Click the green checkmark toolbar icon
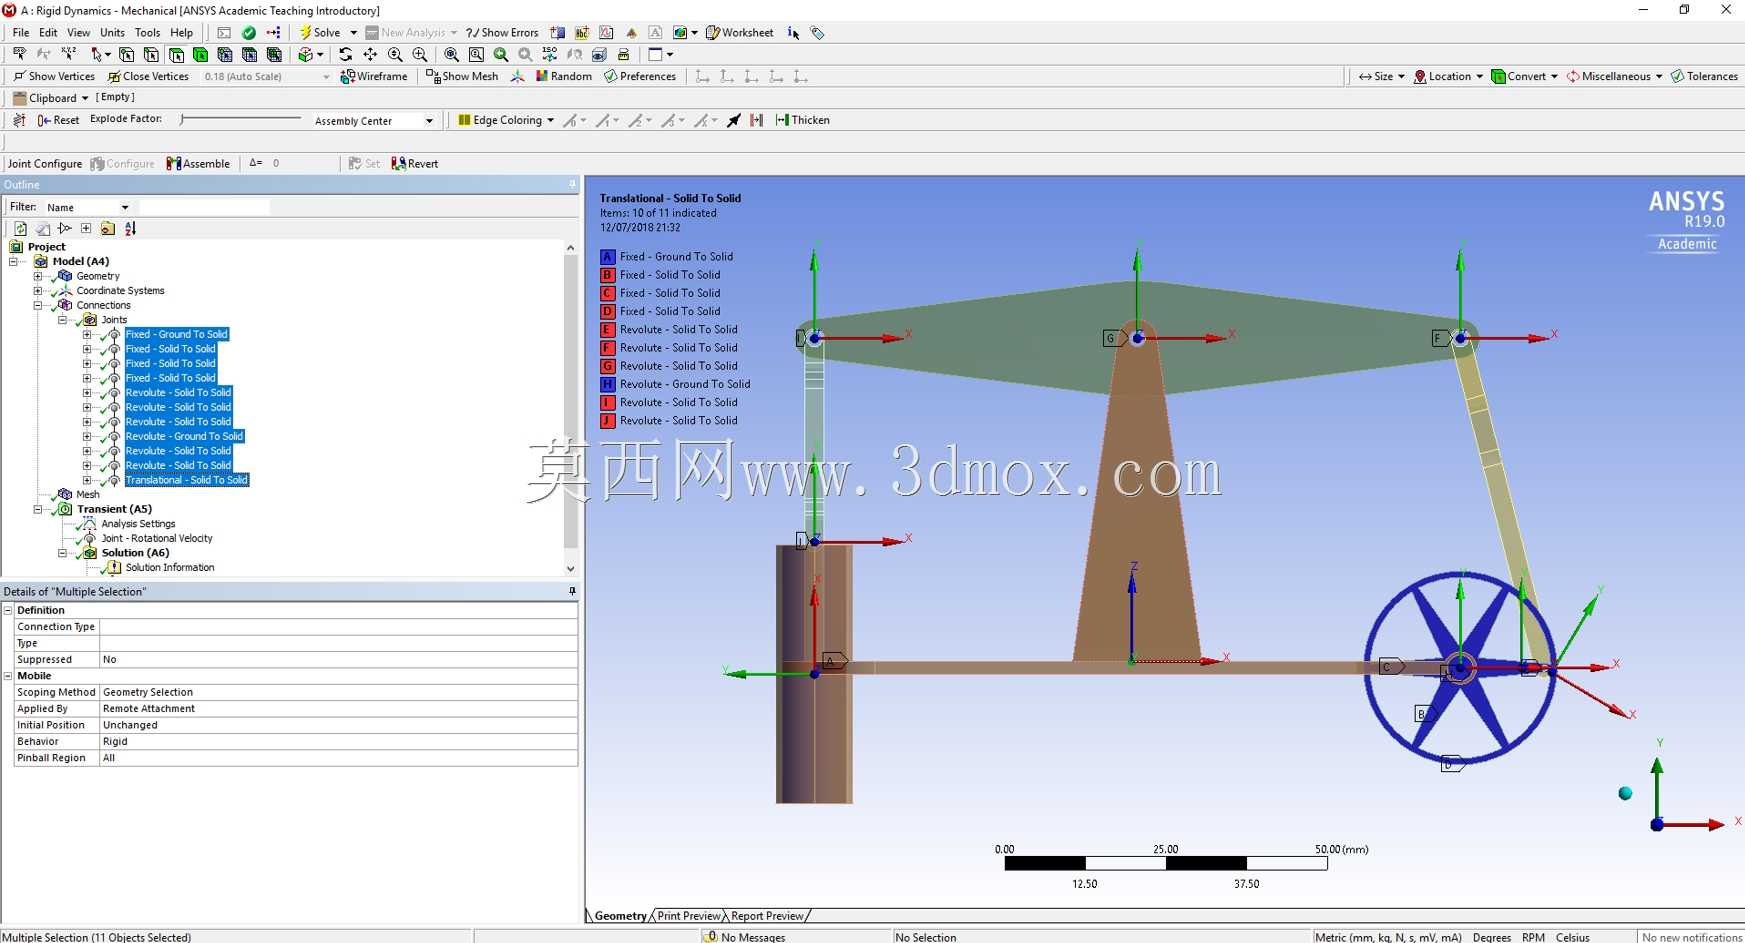The image size is (1745, 943). (249, 33)
